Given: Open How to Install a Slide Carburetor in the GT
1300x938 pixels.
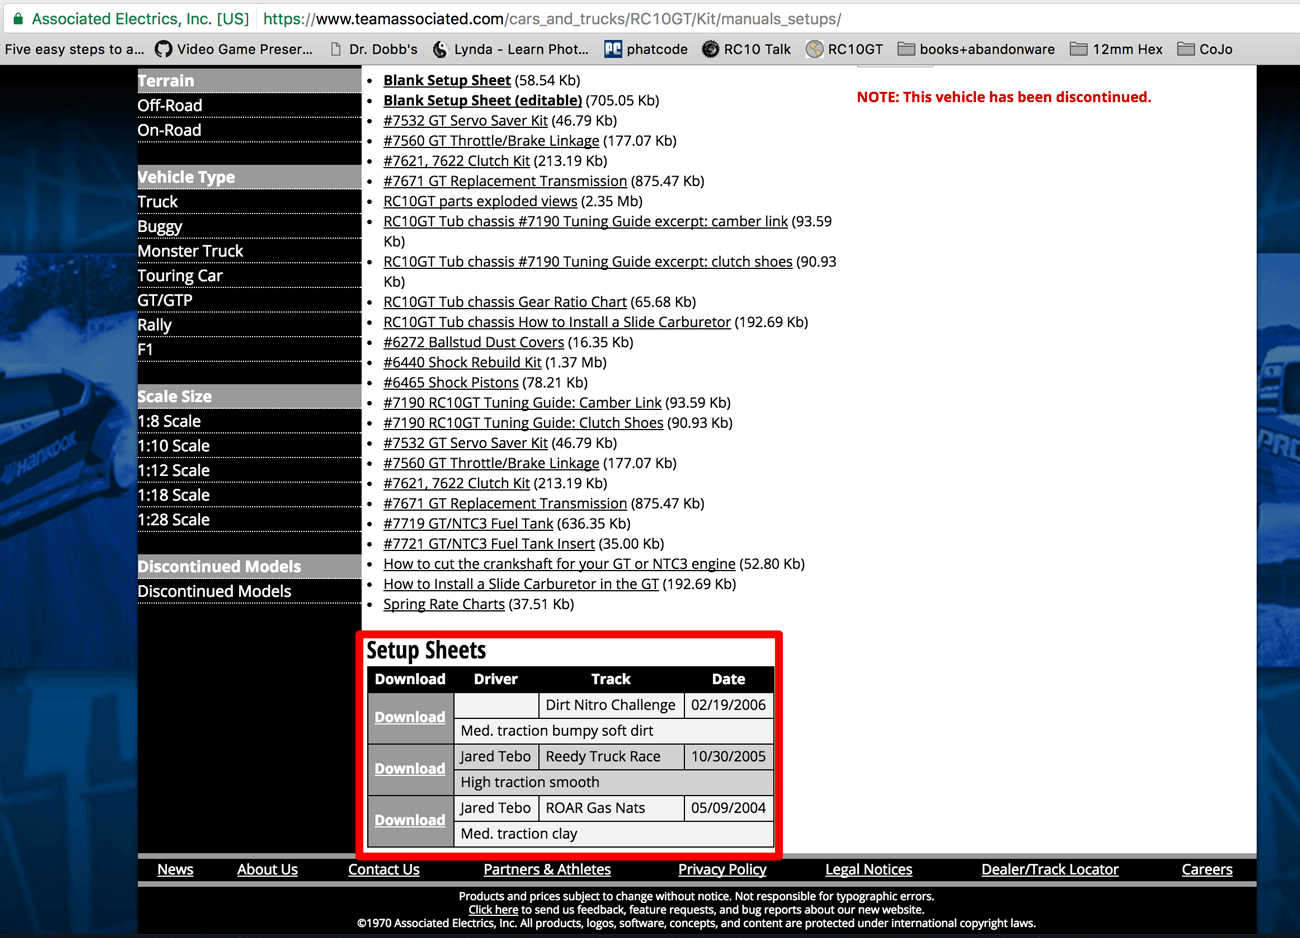Looking at the screenshot, I should [x=521, y=584].
